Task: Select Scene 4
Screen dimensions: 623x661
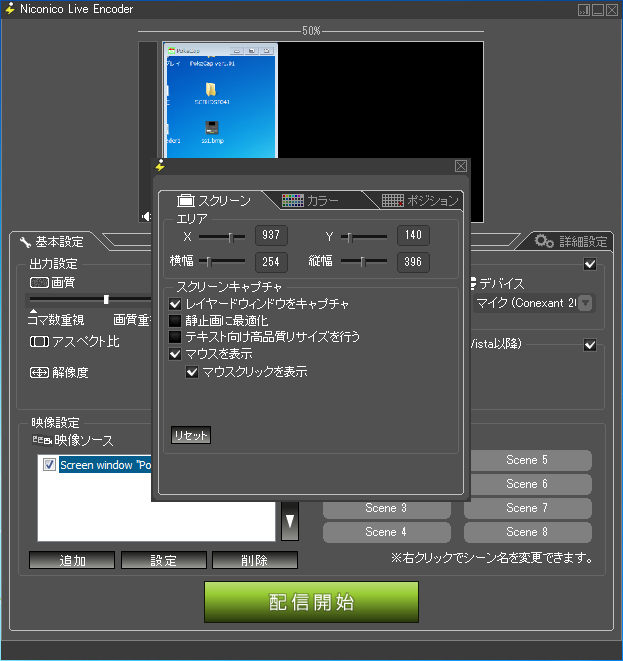Action: 387,532
